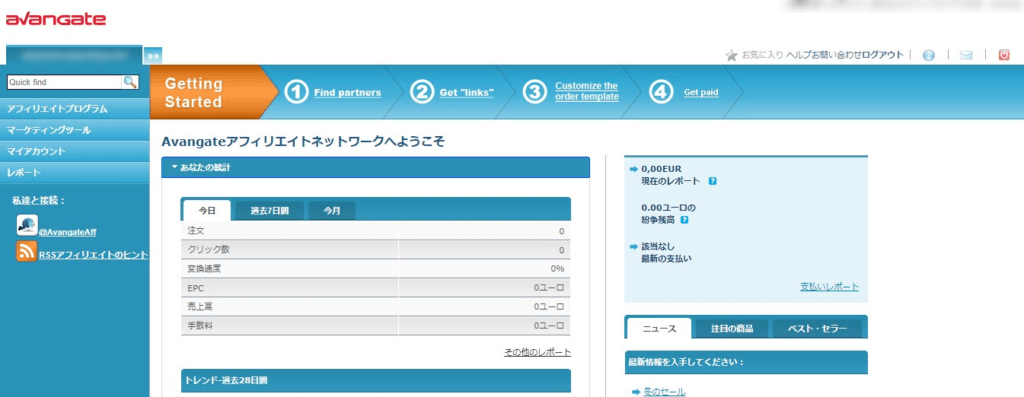Switch to the 今日 tab

click(206, 211)
